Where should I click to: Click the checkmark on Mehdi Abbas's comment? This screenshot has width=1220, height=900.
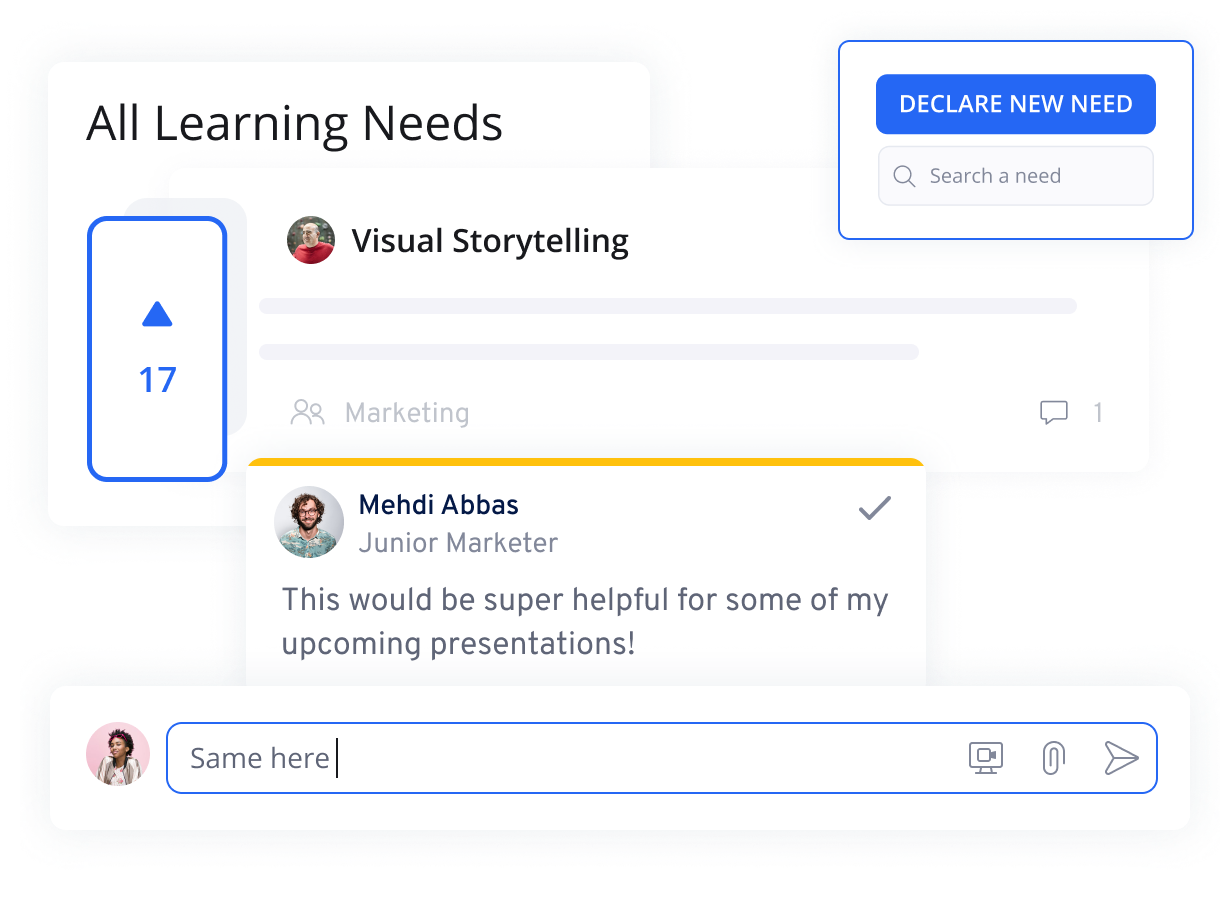point(874,509)
